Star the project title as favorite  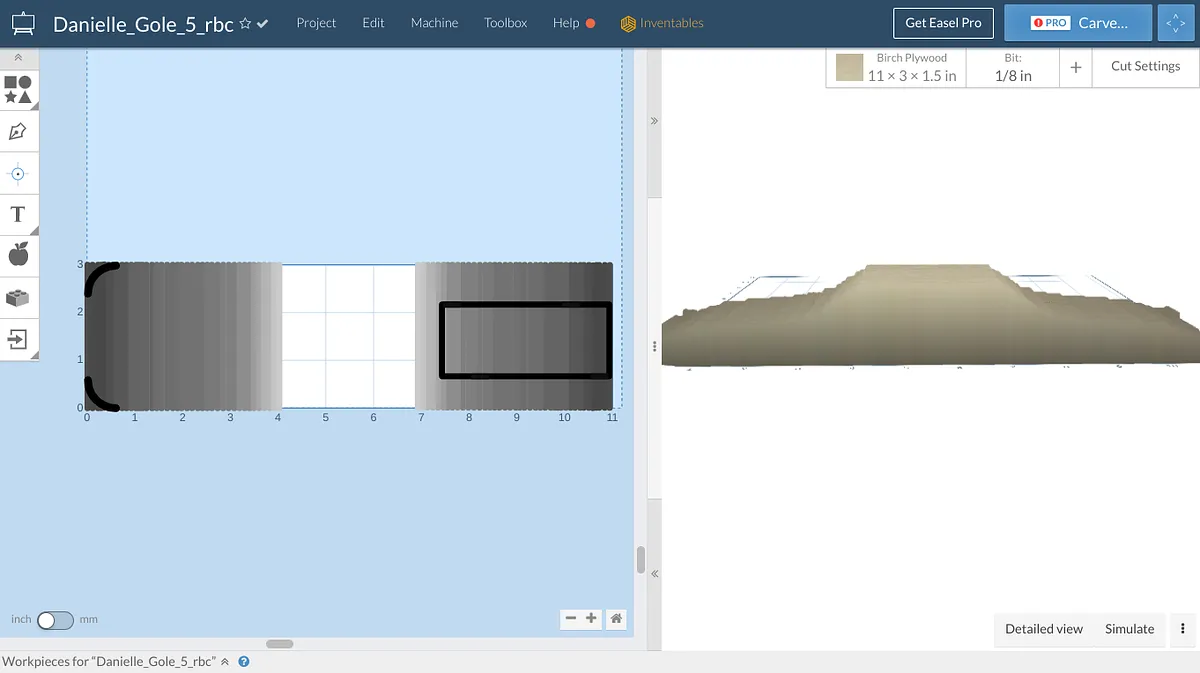pos(245,24)
